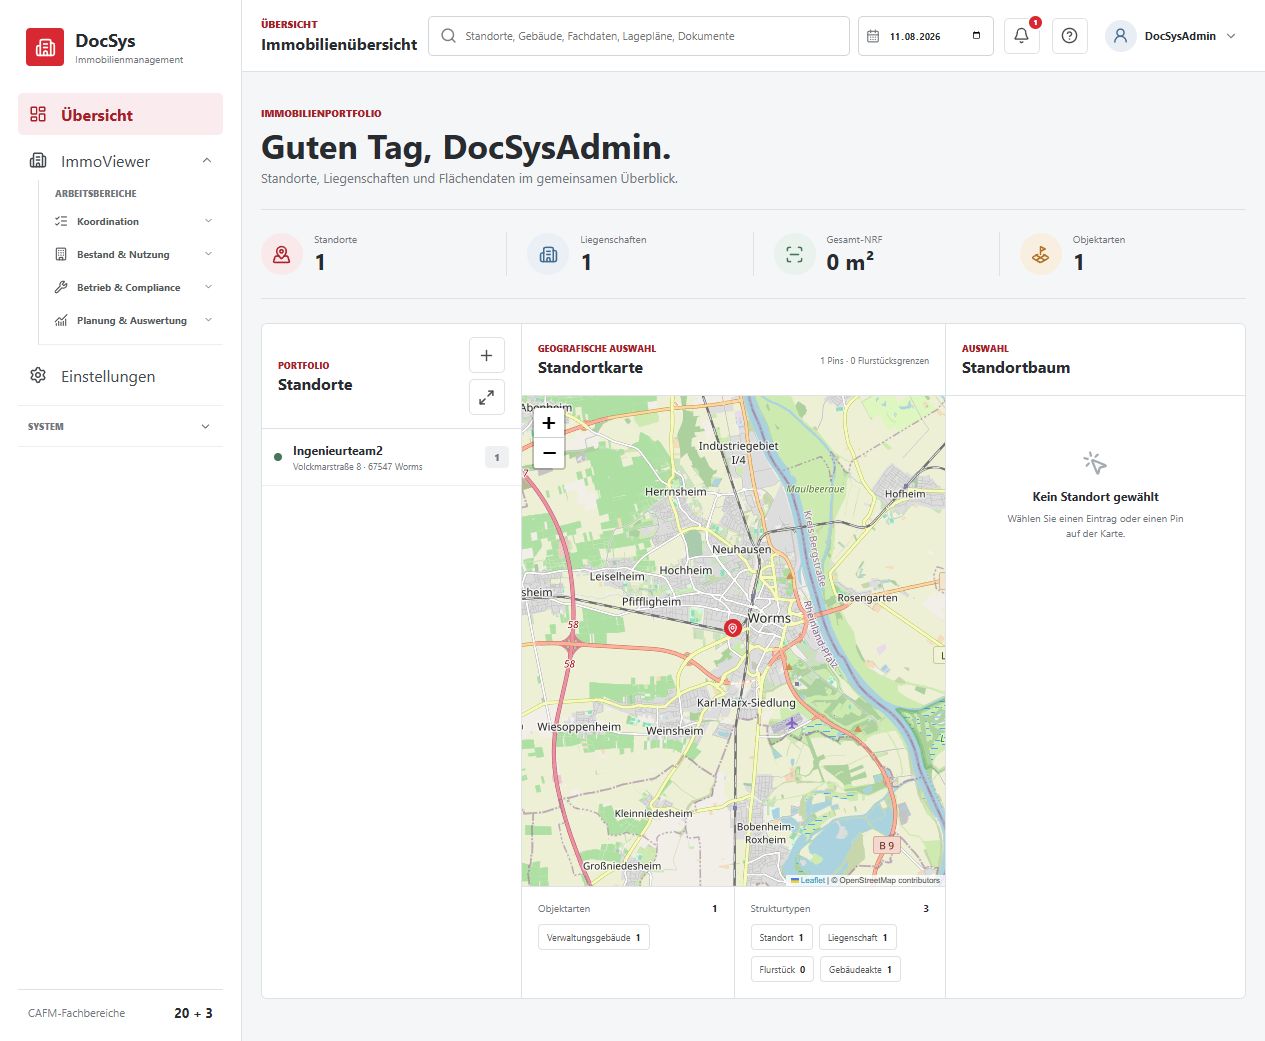1265x1041 pixels.
Task: Click the red map pin in Worms
Action: click(732, 627)
